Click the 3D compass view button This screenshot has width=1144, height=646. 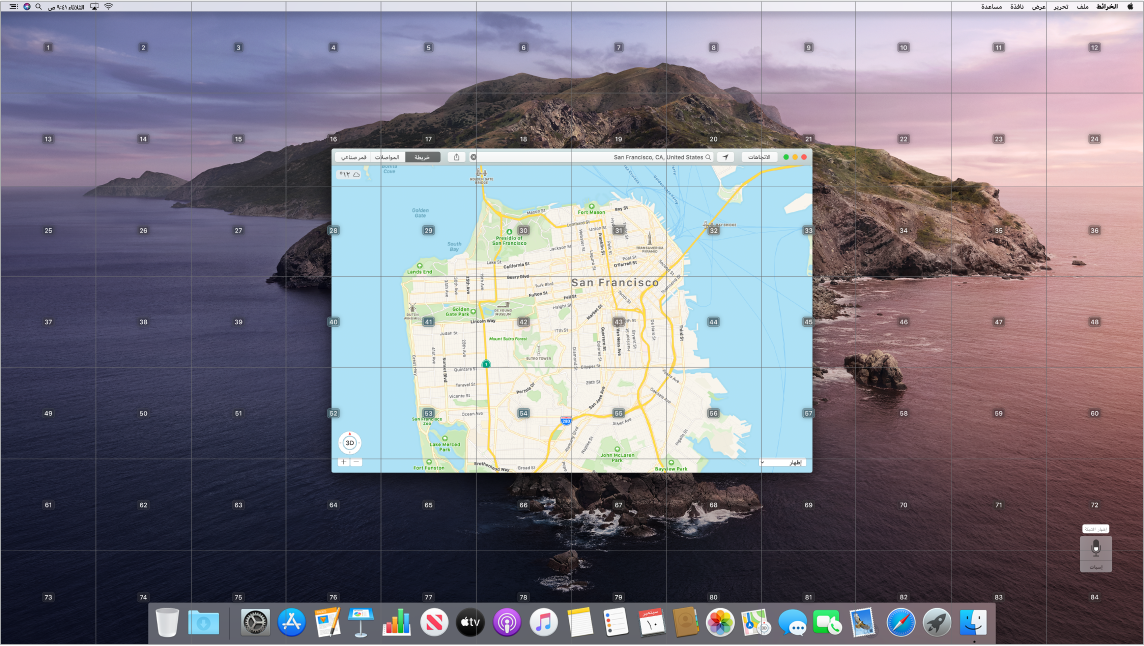click(x=350, y=441)
